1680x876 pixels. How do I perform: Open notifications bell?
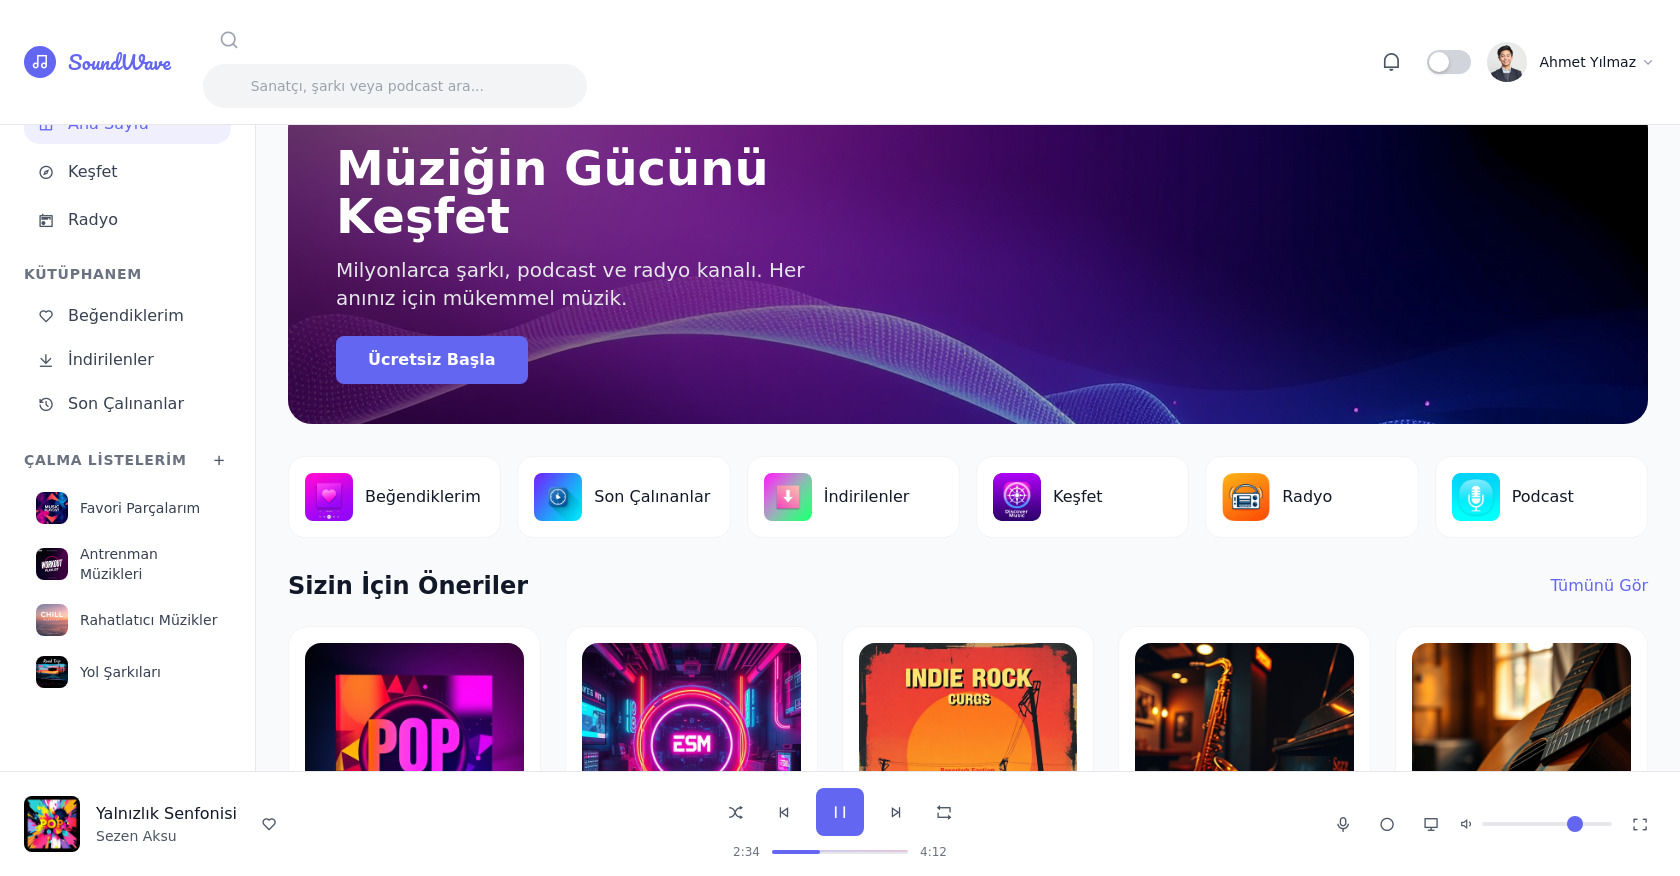click(x=1391, y=62)
